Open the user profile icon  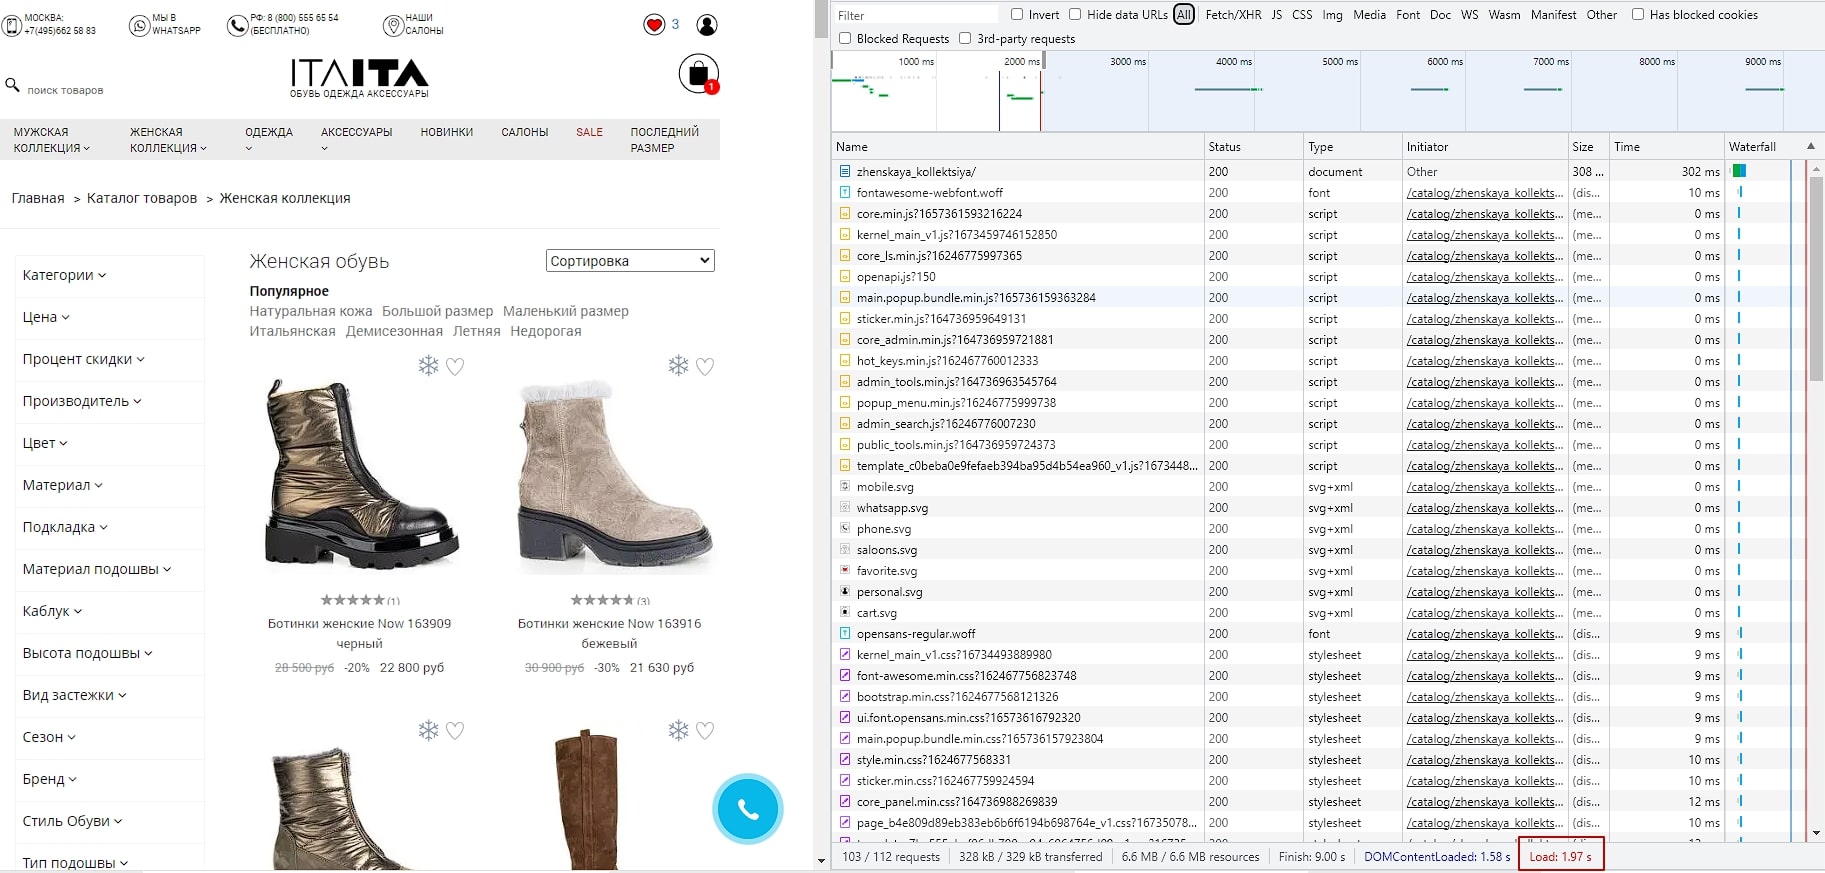coord(706,25)
